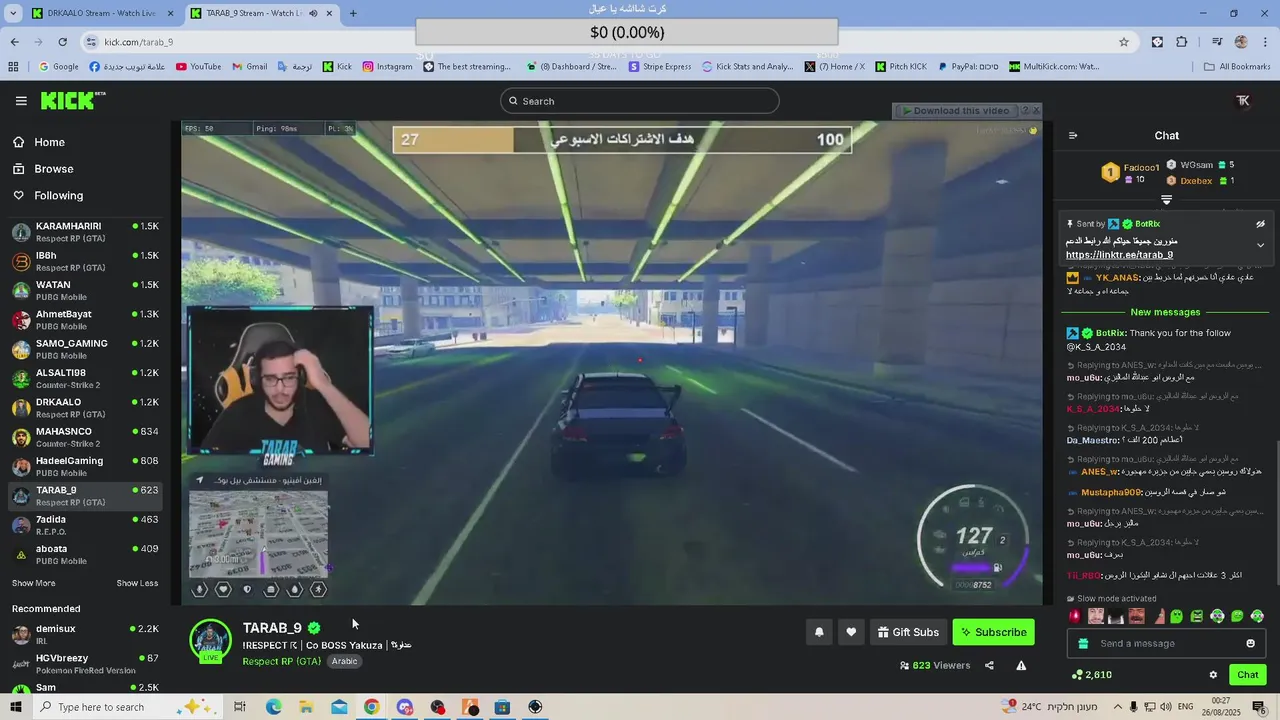The width and height of the screenshot is (1280, 720).
Task: Bookmark this page with star icon
Action: (1124, 42)
